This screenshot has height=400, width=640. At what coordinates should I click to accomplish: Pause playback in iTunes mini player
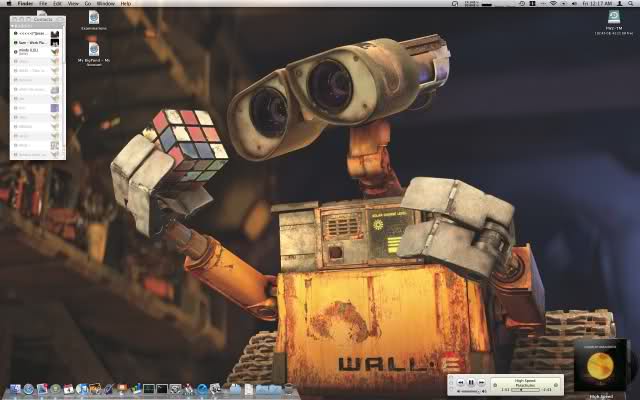coord(471,382)
